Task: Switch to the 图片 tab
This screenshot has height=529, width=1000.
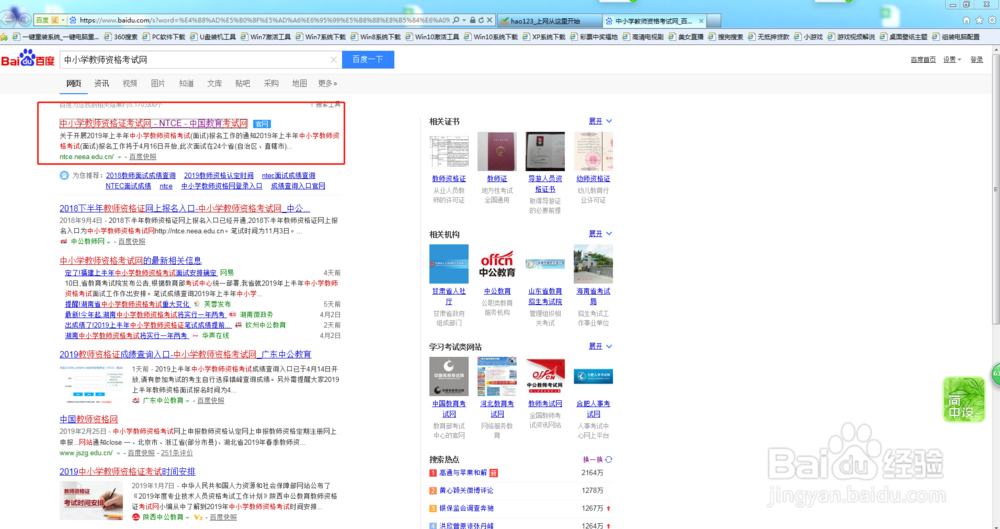Action: tap(158, 84)
